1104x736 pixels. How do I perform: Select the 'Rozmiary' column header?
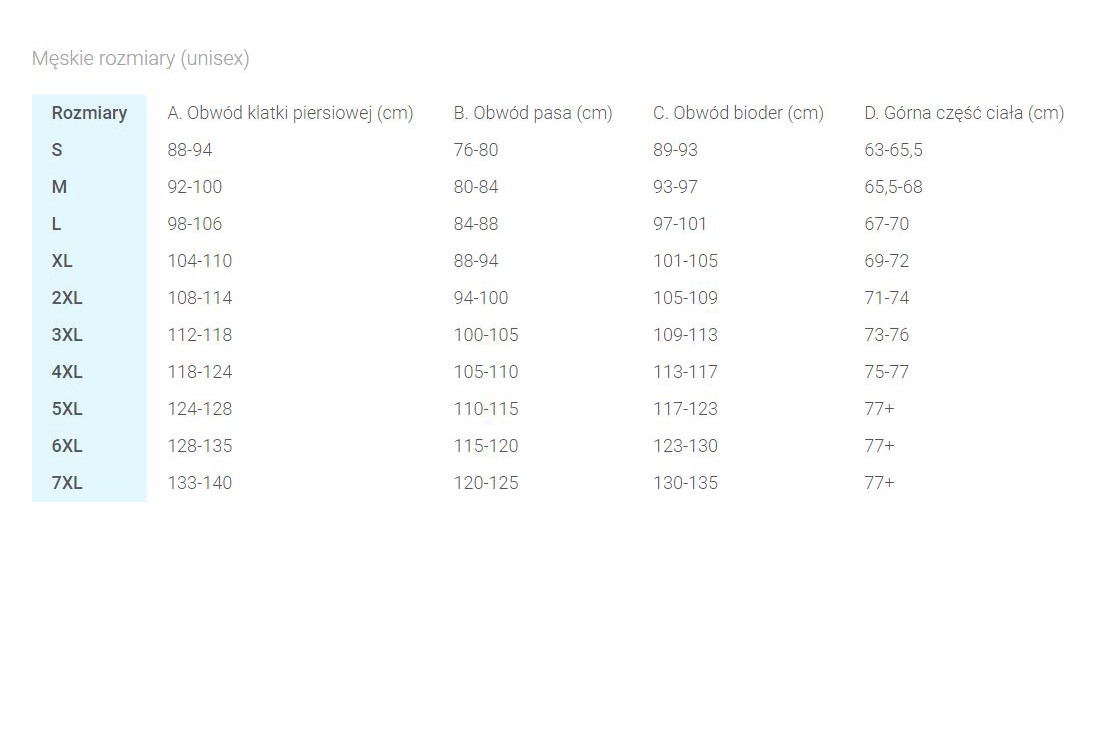pos(89,113)
